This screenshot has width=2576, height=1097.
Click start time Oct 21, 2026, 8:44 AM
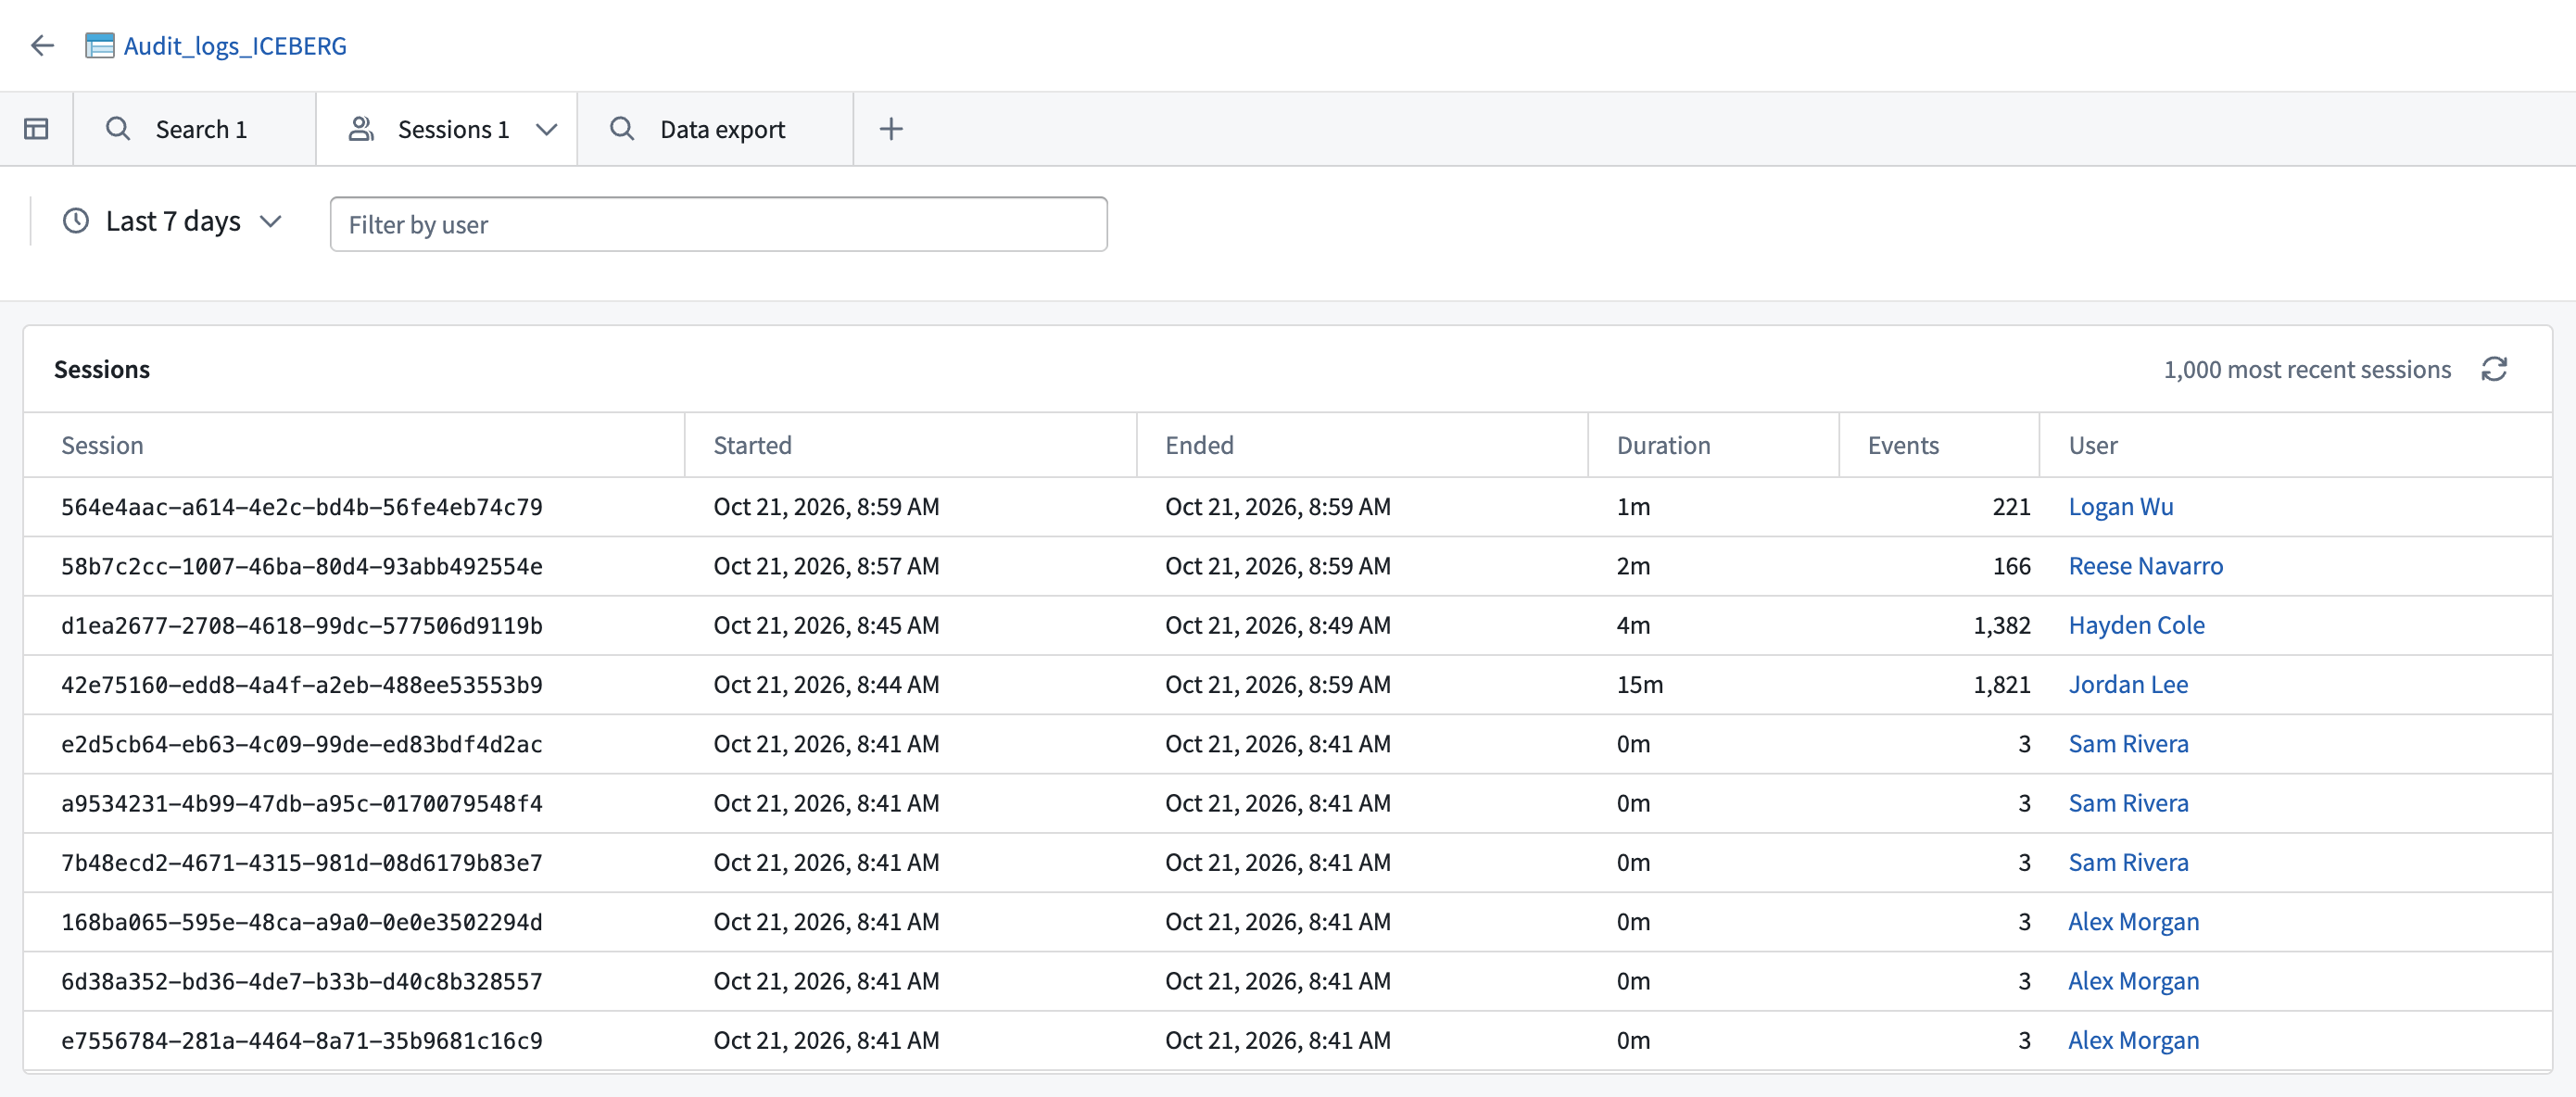coord(826,685)
